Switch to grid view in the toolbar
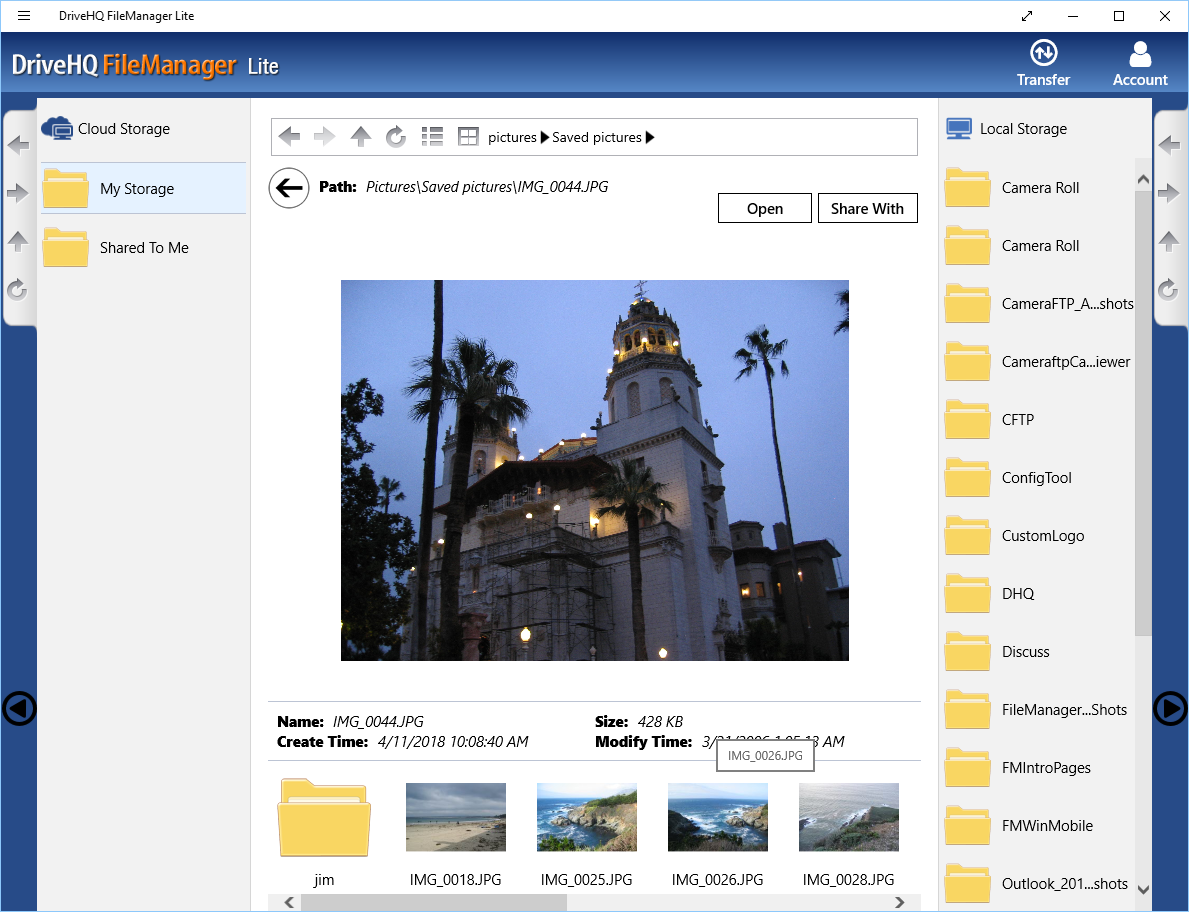The height and width of the screenshot is (912, 1189). tap(467, 136)
